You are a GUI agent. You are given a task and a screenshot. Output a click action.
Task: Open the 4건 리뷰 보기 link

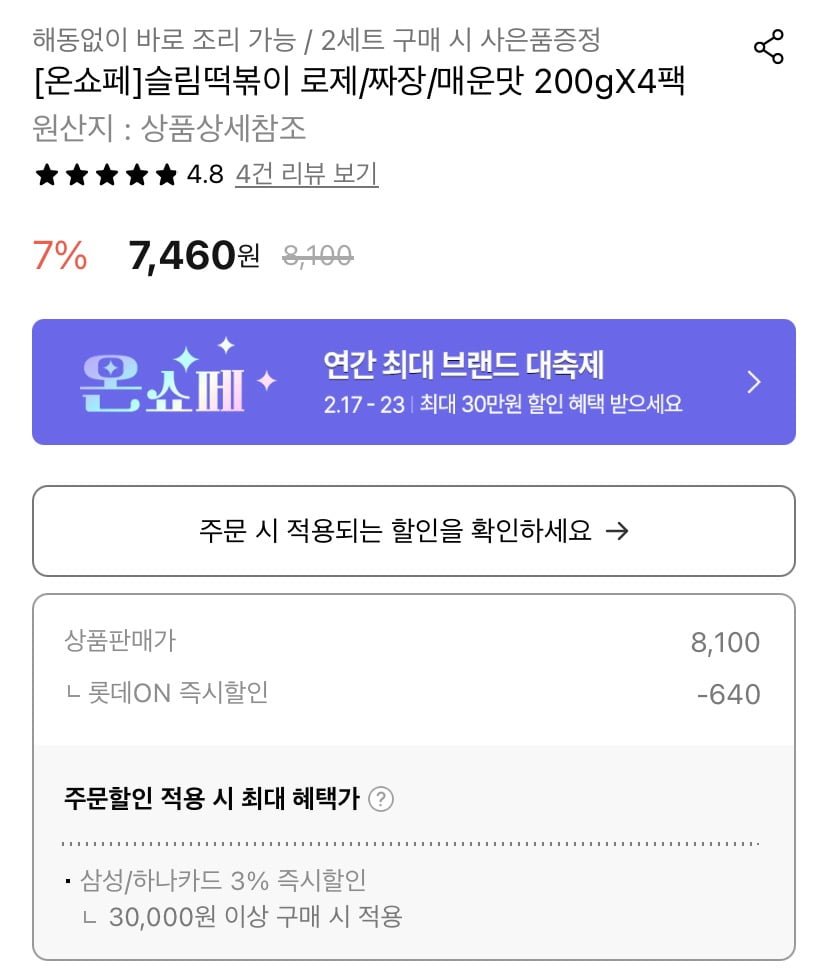pyautogui.click(x=306, y=175)
